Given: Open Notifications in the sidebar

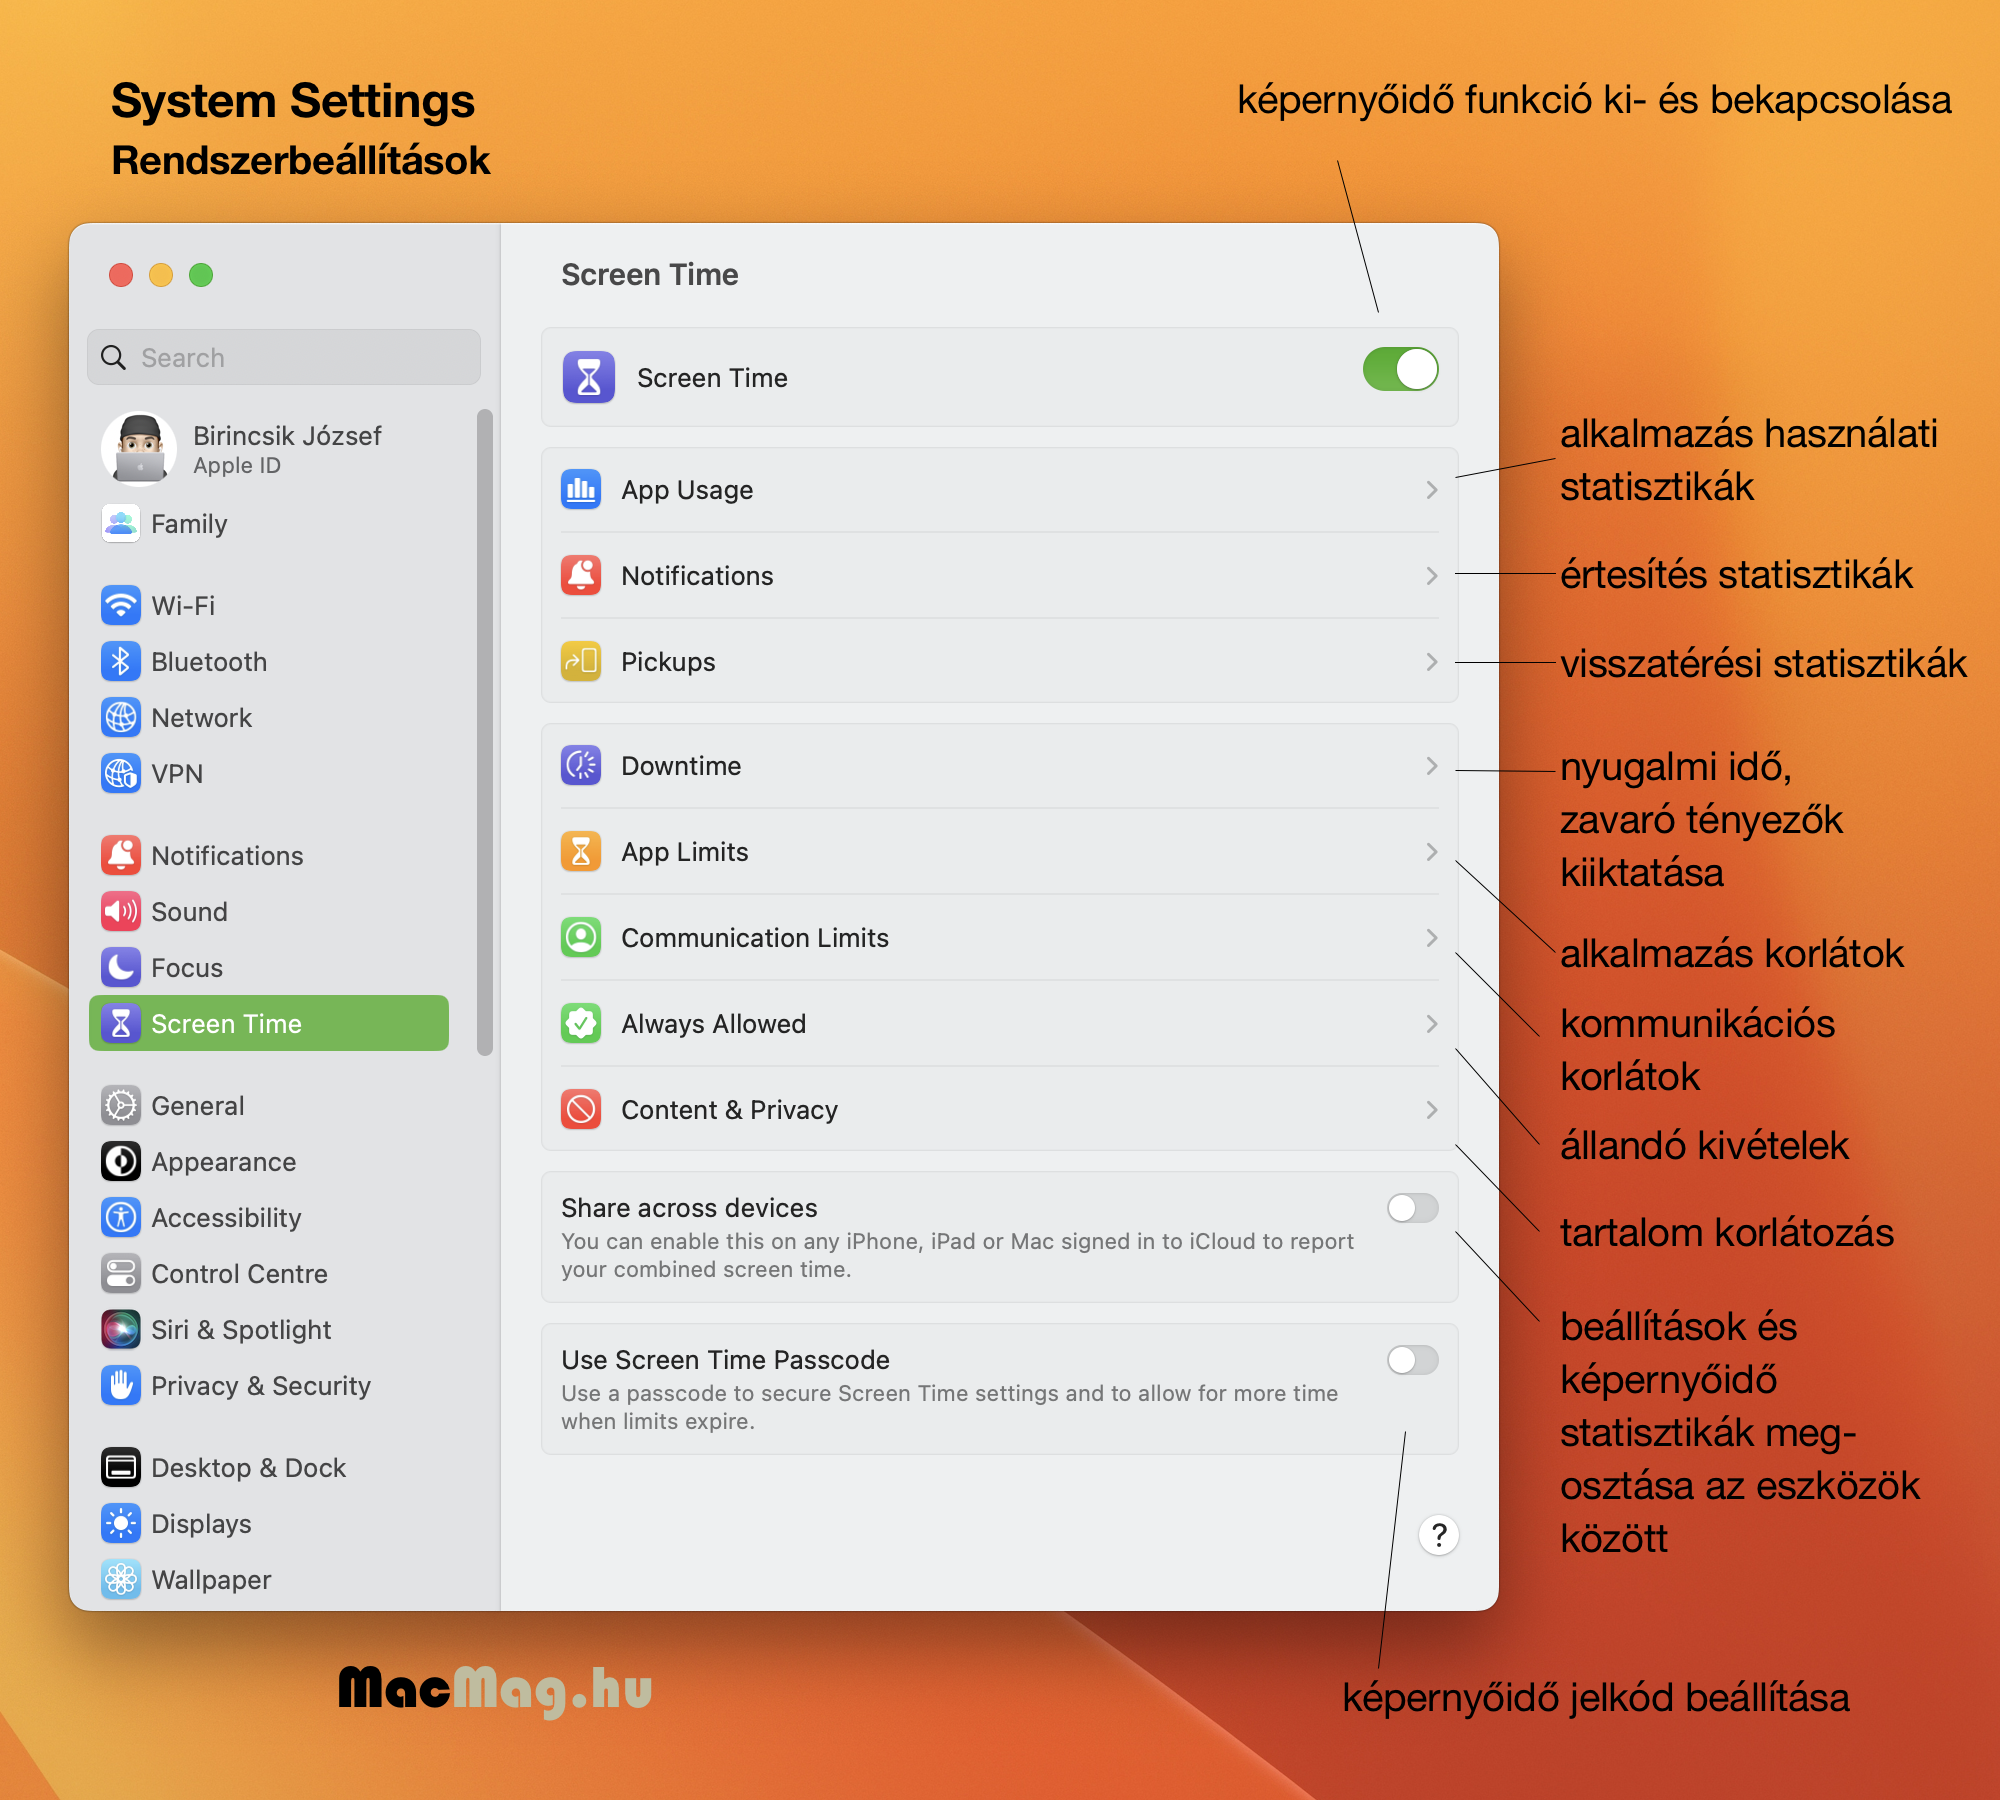Looking at the screenshot, I should pyautogui.click(x=269, y=856).
